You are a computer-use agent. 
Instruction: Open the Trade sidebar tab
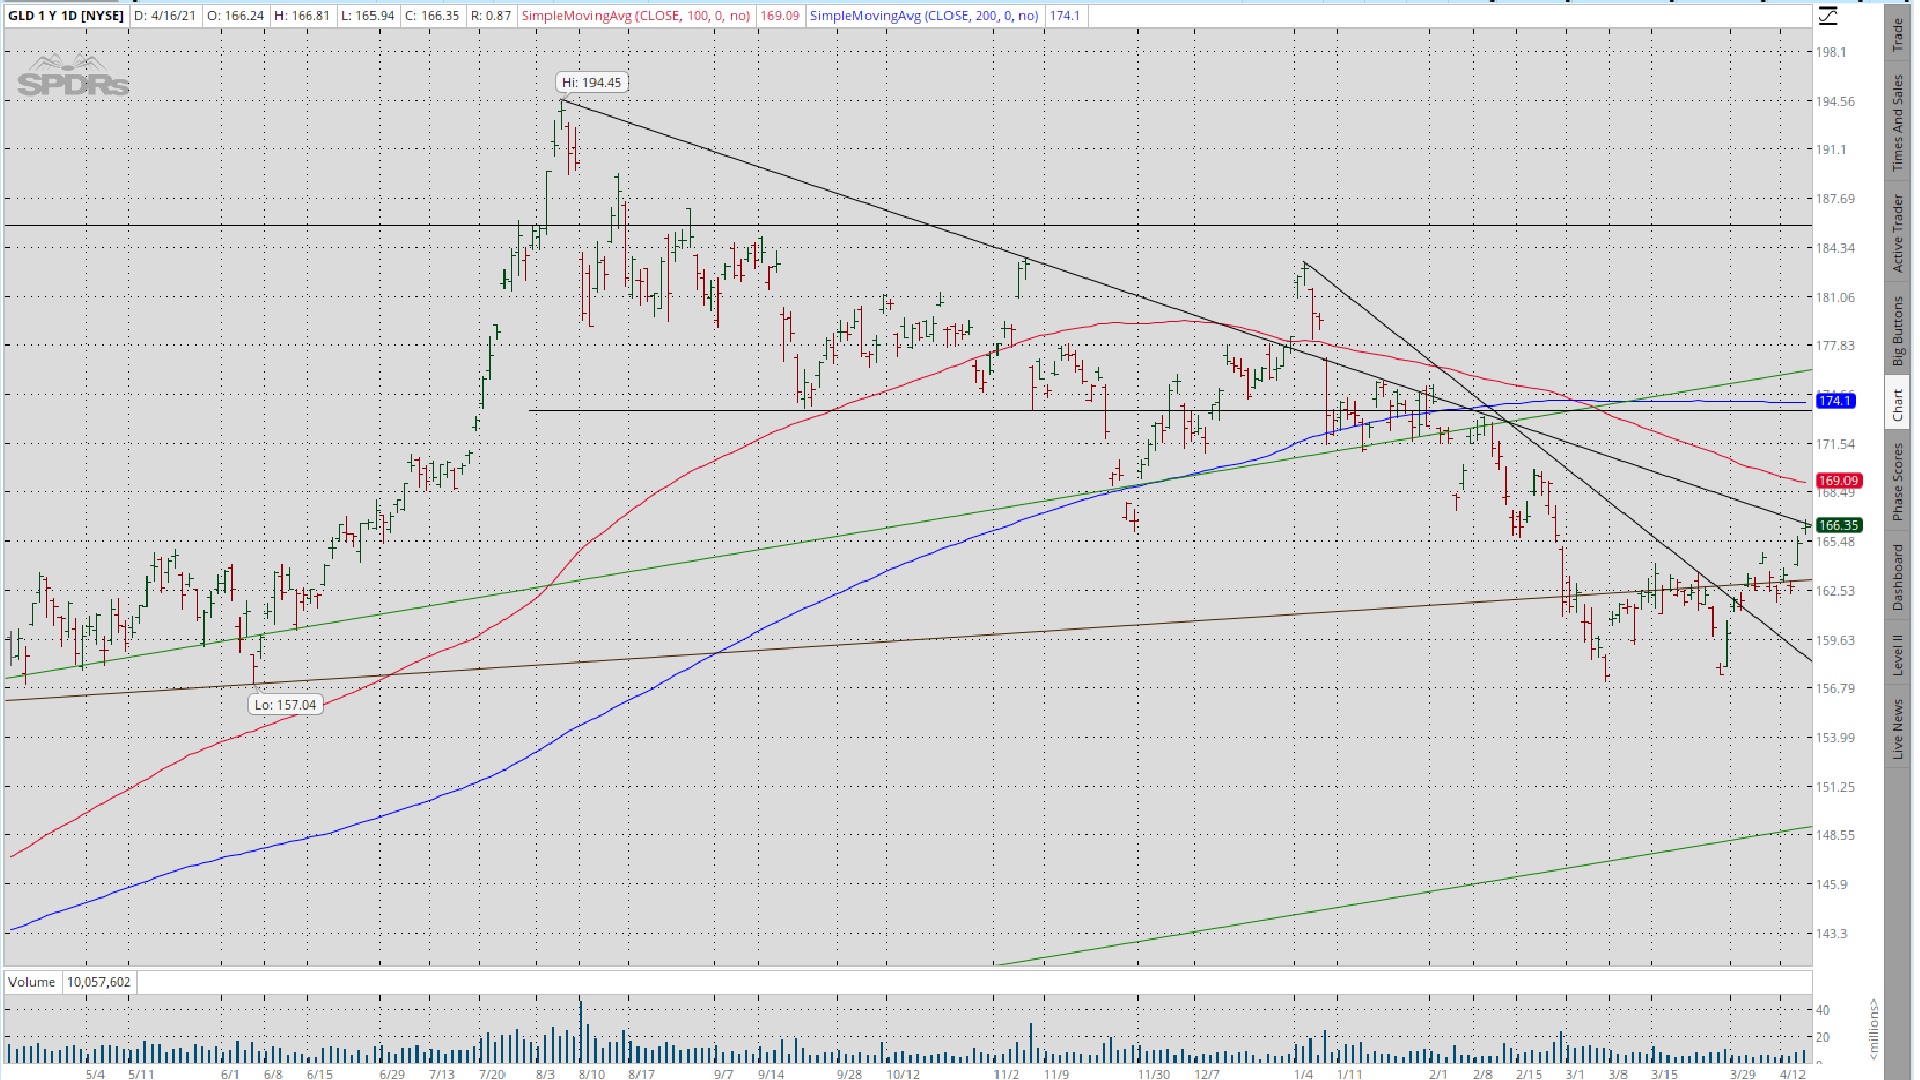pyautogui.click(x=1897, y=35)
